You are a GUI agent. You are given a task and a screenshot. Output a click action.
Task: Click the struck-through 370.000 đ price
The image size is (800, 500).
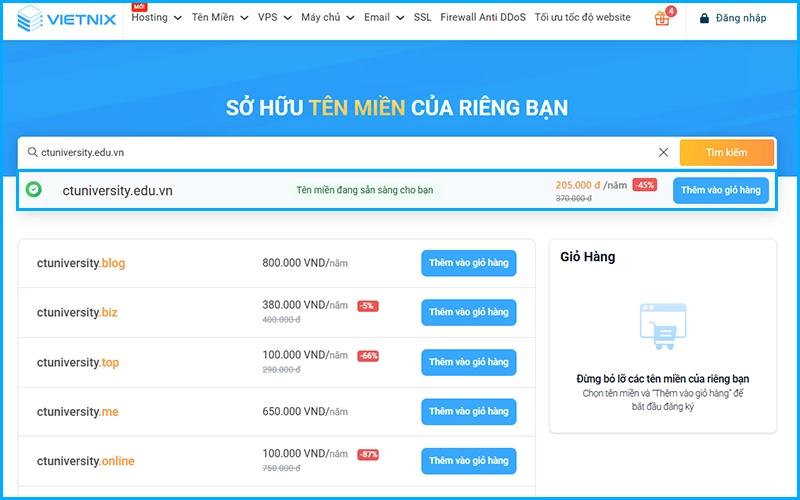tap(573, 198)
